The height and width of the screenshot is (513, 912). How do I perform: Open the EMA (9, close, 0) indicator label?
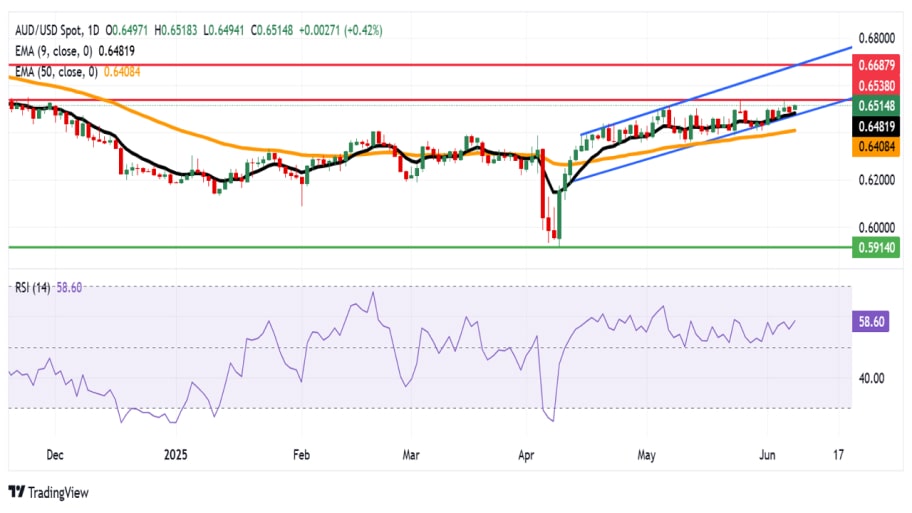tap(54, 51)
